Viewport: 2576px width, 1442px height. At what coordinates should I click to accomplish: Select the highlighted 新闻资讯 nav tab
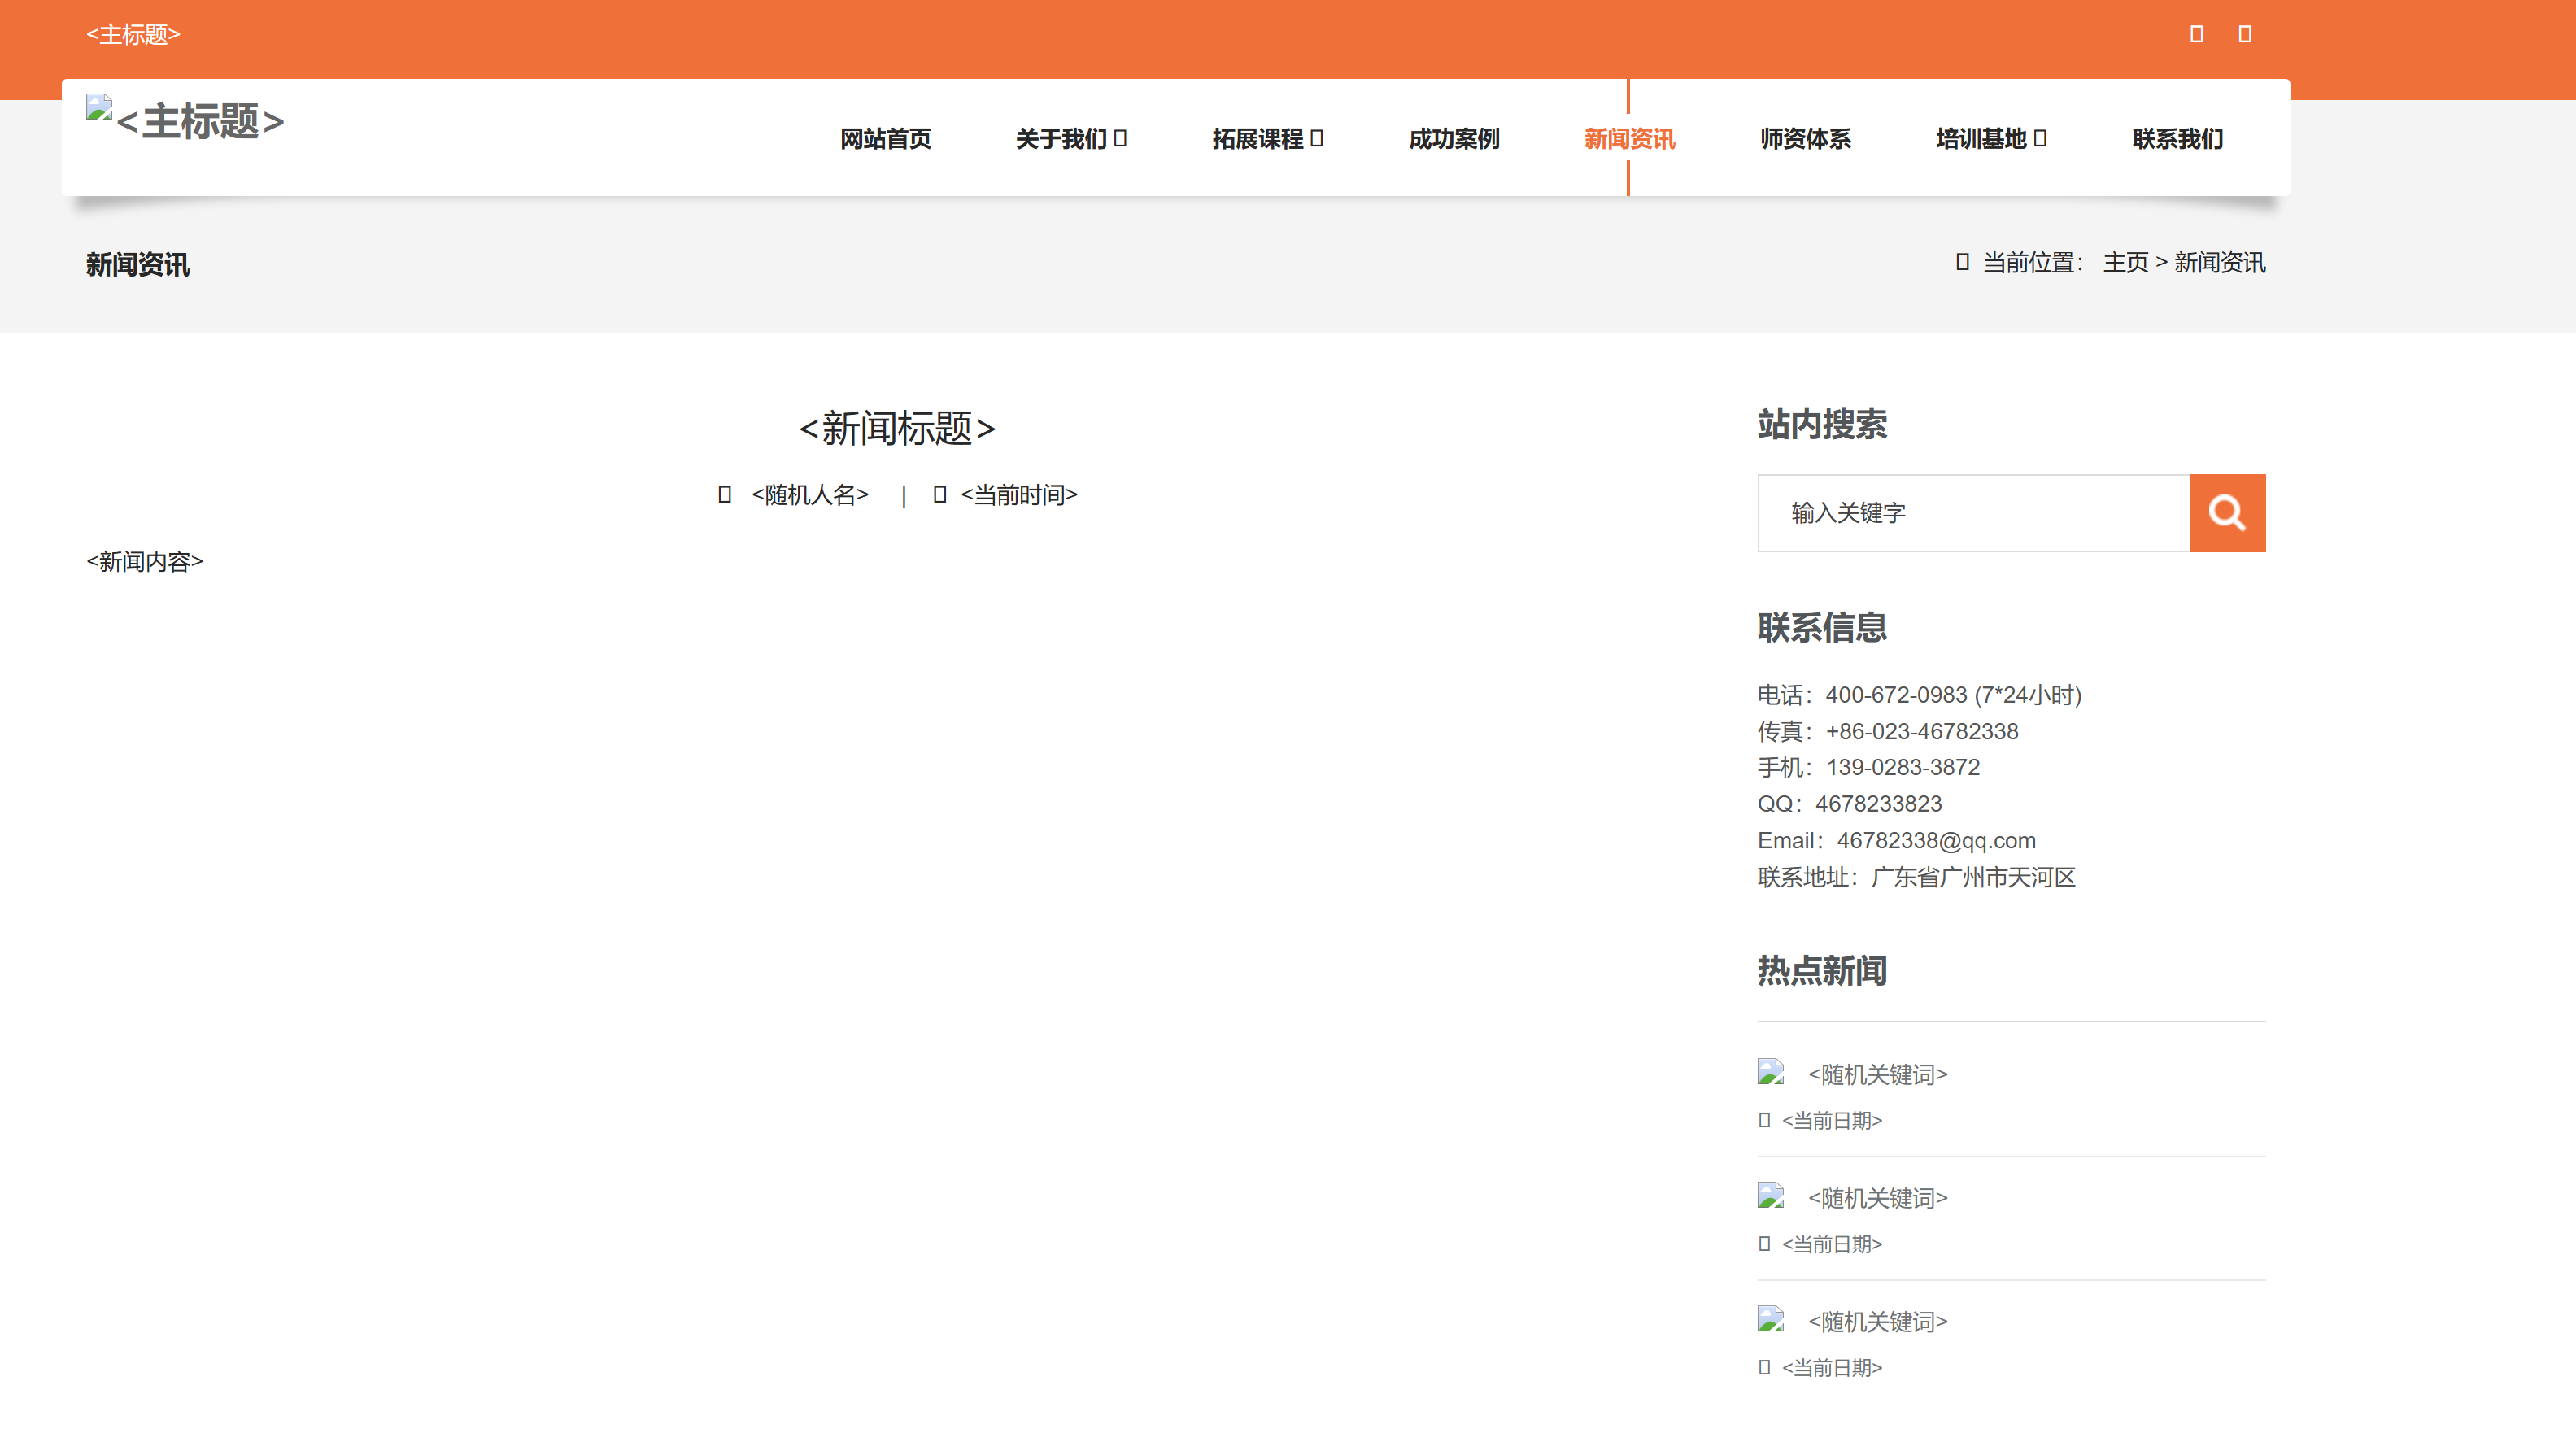(x=1628, y=139)
